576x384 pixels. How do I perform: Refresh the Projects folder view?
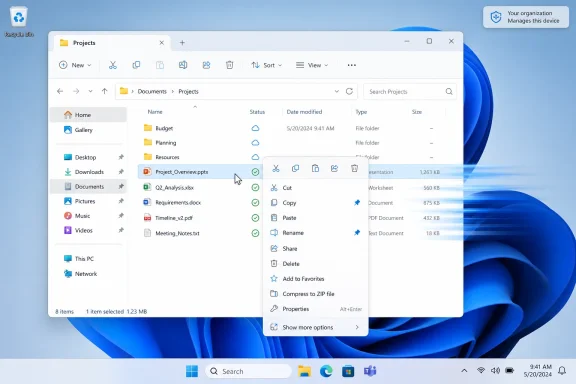(349, 91)
